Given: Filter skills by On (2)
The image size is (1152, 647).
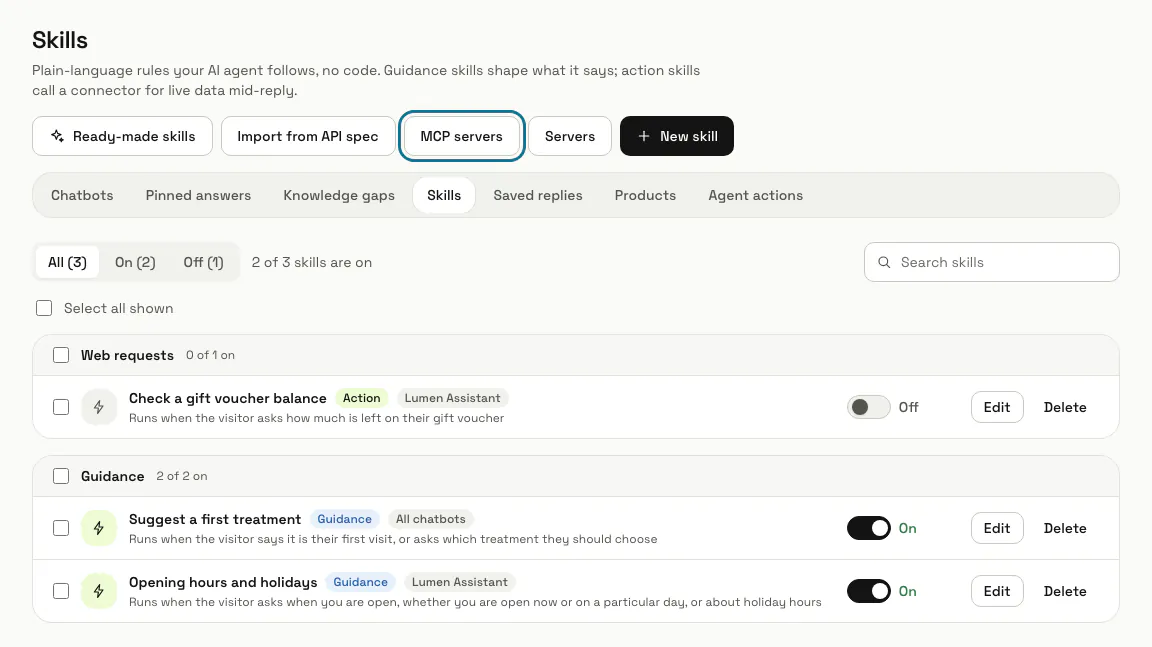Looking at the screenshot, I should (135, 262).
